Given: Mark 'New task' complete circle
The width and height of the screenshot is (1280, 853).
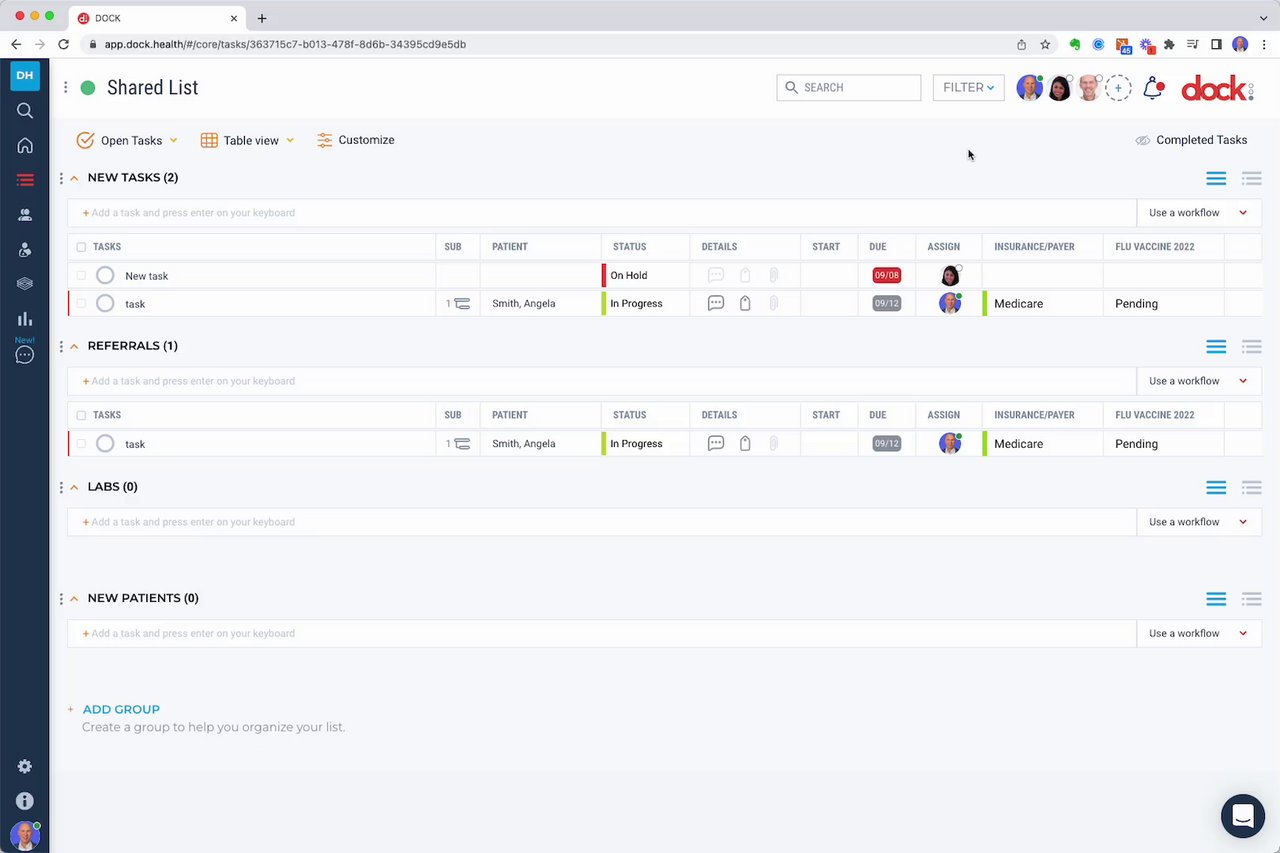Looking at the screenshot, I should click(x=105, y=275).
